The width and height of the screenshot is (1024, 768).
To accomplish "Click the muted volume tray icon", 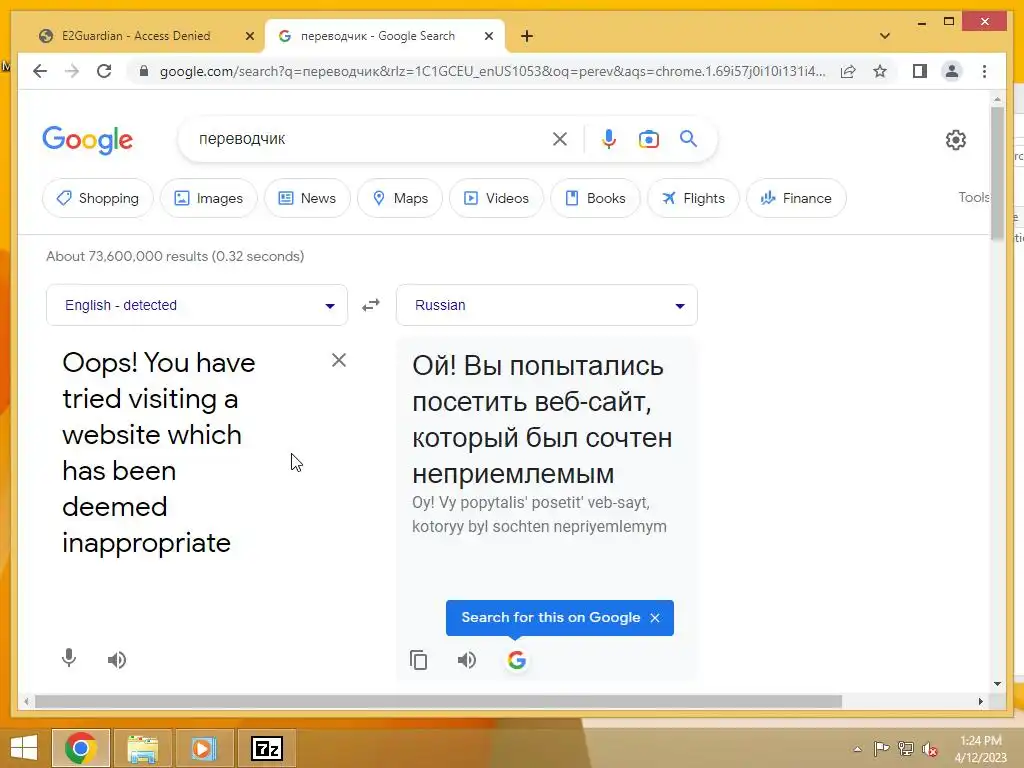I will click(930, 749).
